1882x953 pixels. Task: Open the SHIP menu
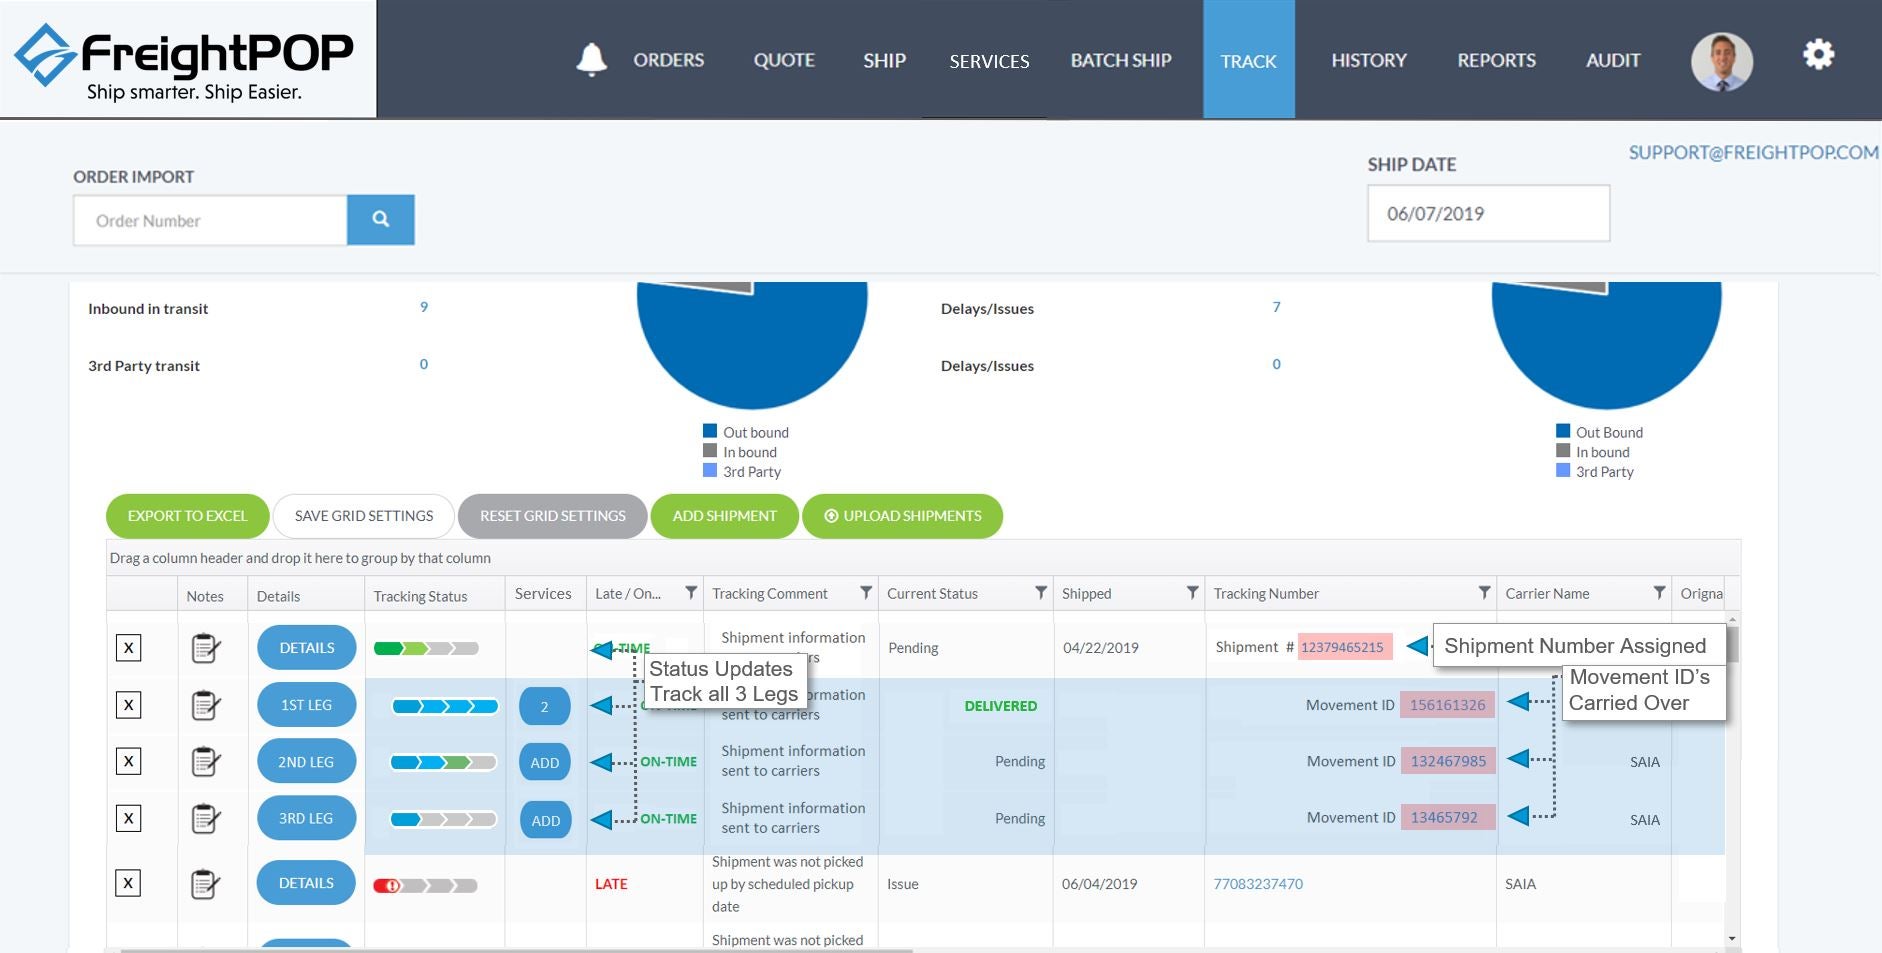click(x=884, y=61)
